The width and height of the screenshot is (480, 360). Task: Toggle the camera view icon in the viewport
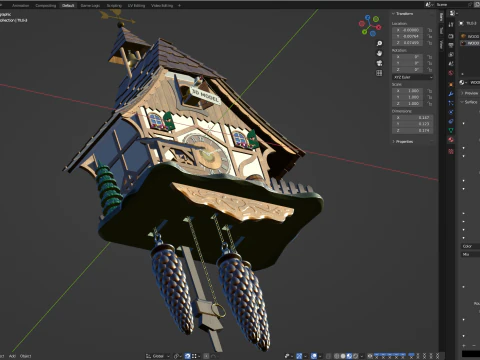pyautogui.click(x=379, y=63)
